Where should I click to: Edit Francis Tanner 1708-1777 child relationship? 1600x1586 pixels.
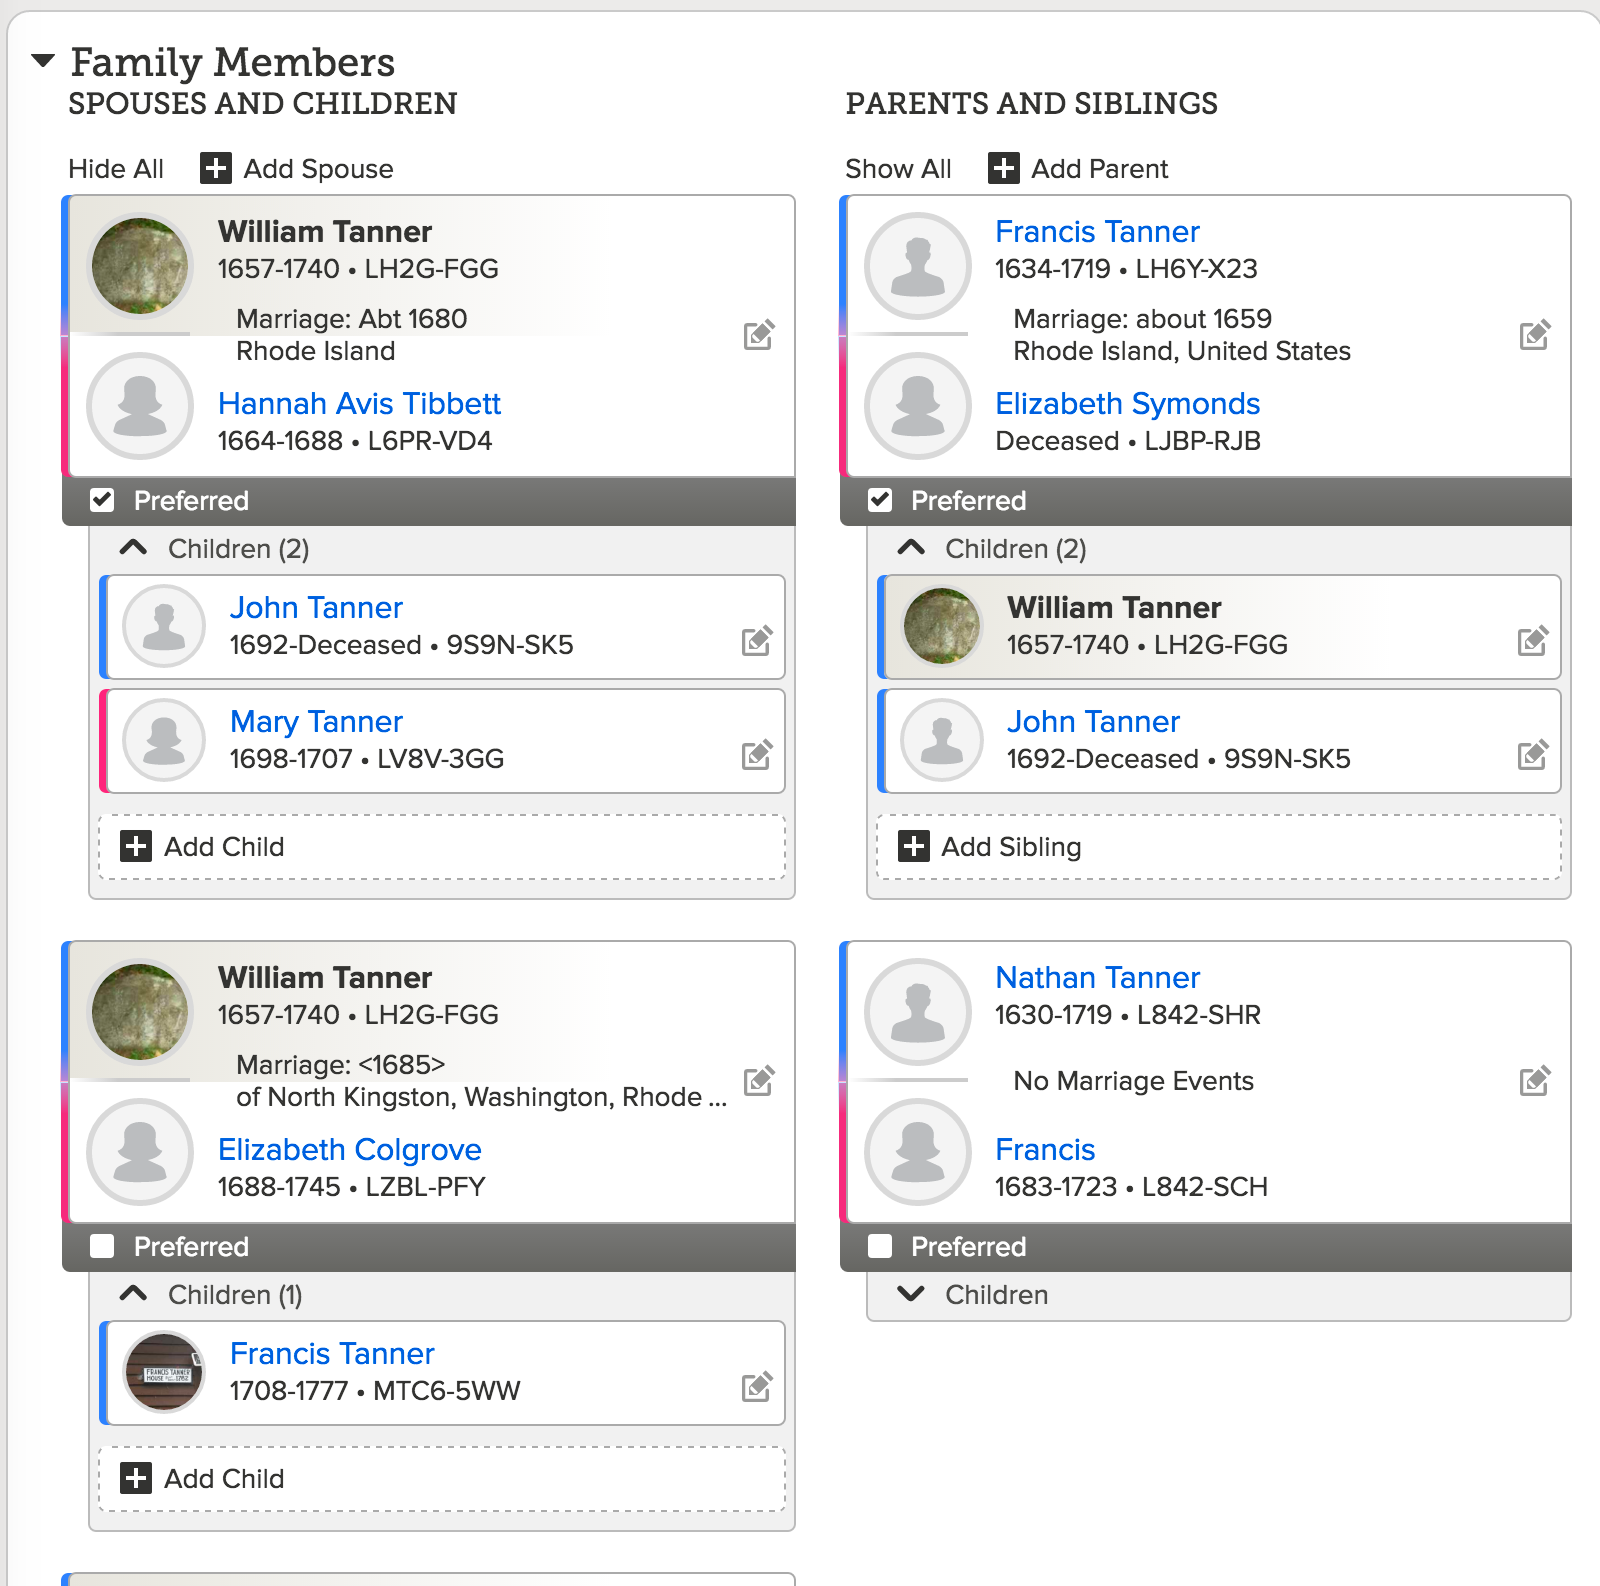pyautogui.click(x=756, y=1387)
